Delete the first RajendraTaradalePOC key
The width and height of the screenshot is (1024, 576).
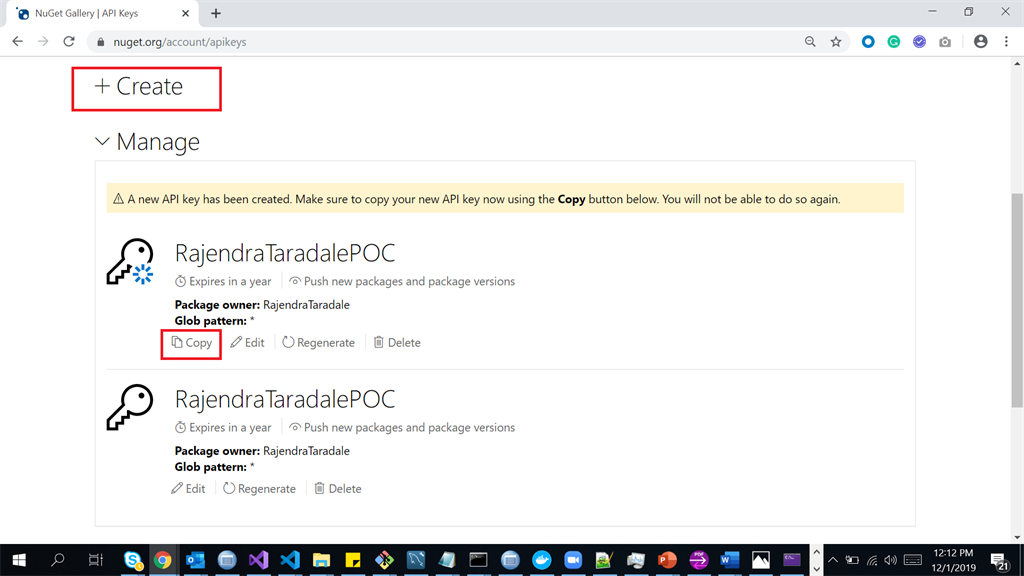pos(397,343)
